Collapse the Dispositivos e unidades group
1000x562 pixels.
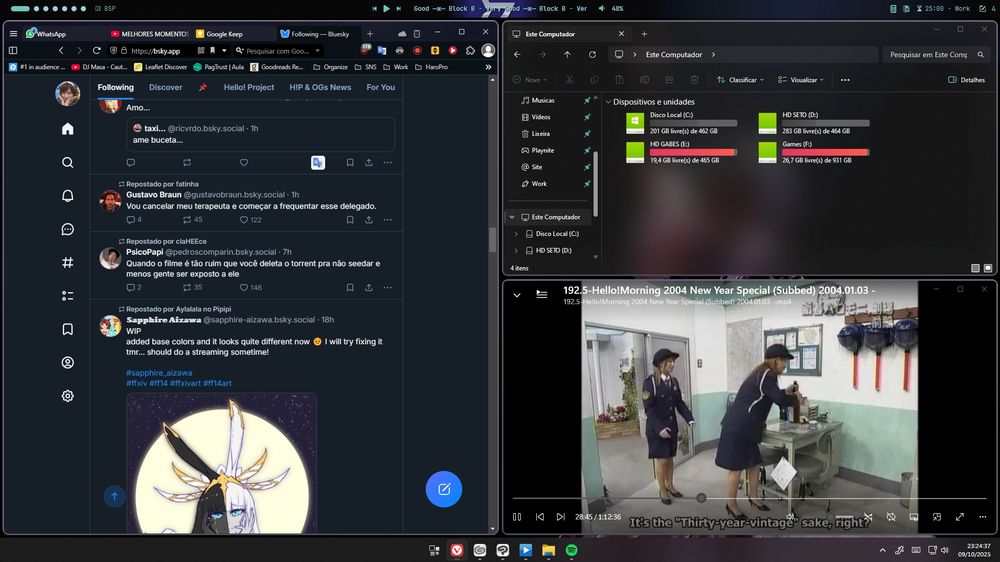tap(608, 101)
